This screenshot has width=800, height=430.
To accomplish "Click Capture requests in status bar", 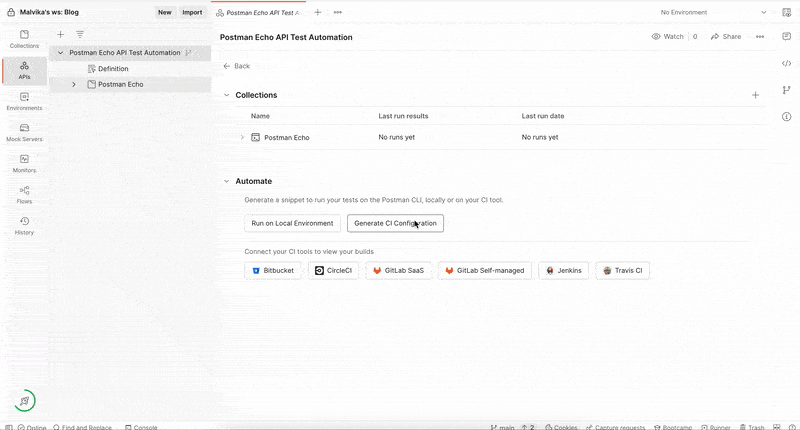I will [616, 427].
